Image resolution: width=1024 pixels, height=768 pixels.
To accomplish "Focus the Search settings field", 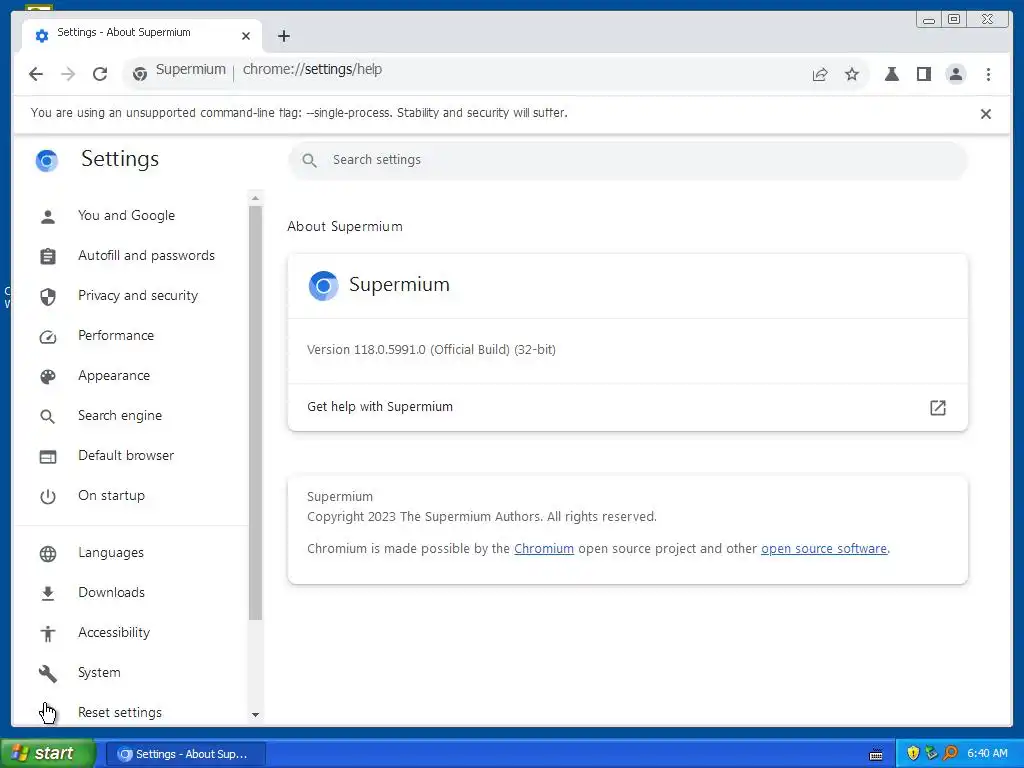I will pyautogui.click(x=628, y=160).
